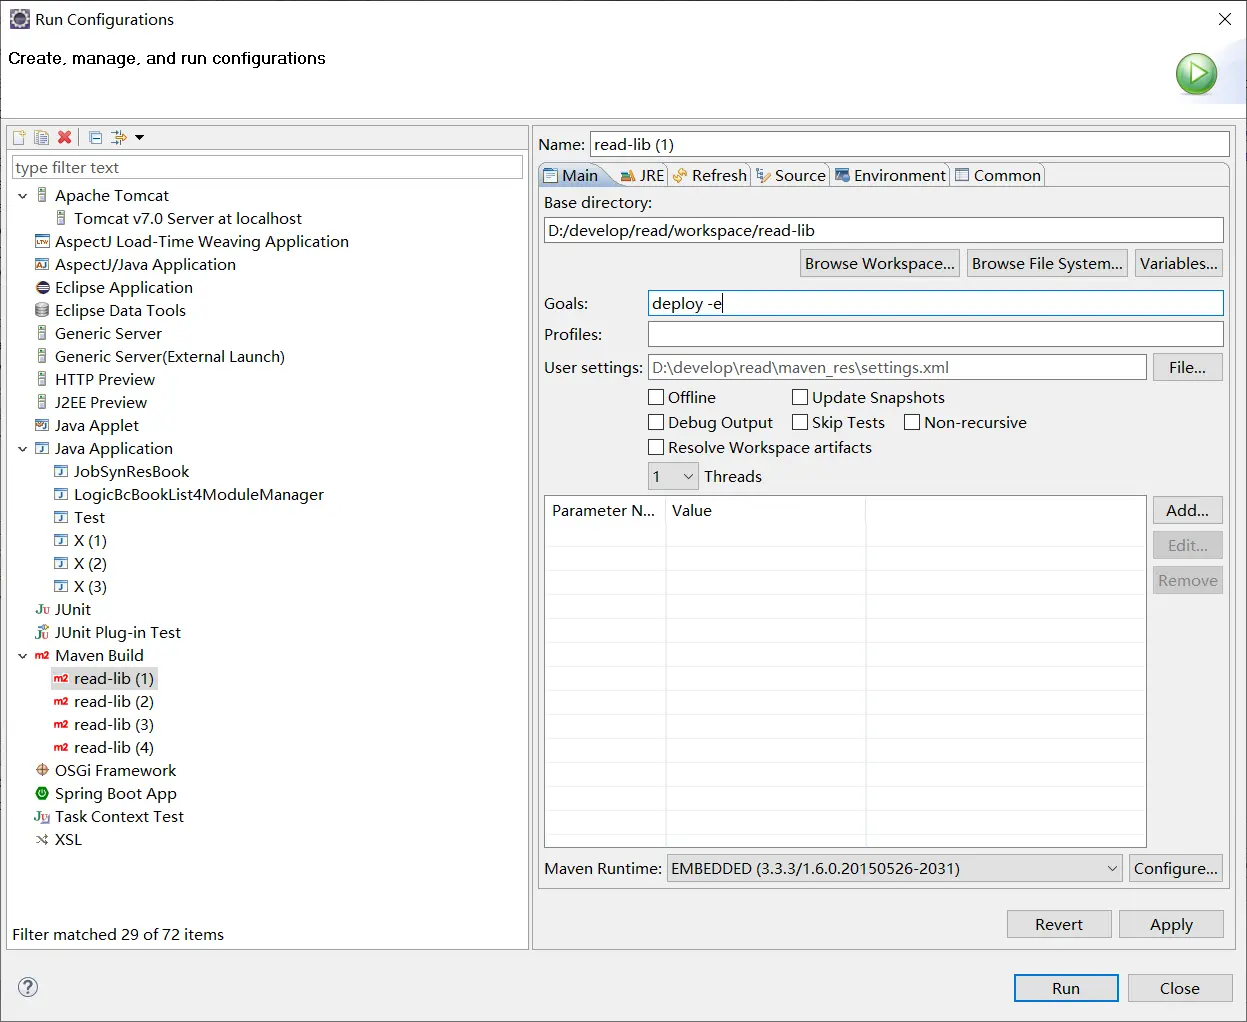Click the filter launch configurations icon
This screenshot has height=1022, width=1247.
pos(118,137)
